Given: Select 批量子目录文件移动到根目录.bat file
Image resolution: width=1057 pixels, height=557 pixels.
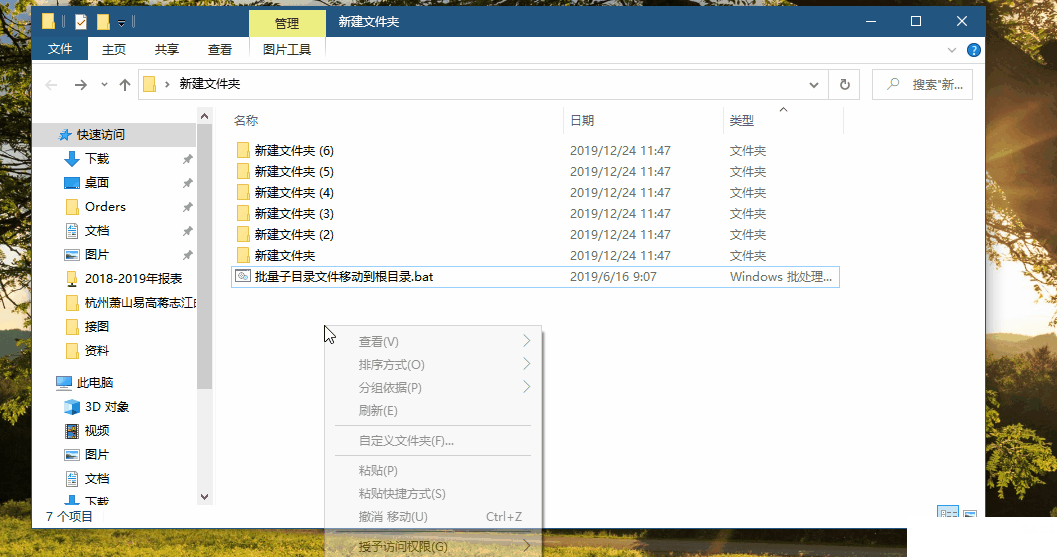Looking at the screenshot, I should 535,276.
